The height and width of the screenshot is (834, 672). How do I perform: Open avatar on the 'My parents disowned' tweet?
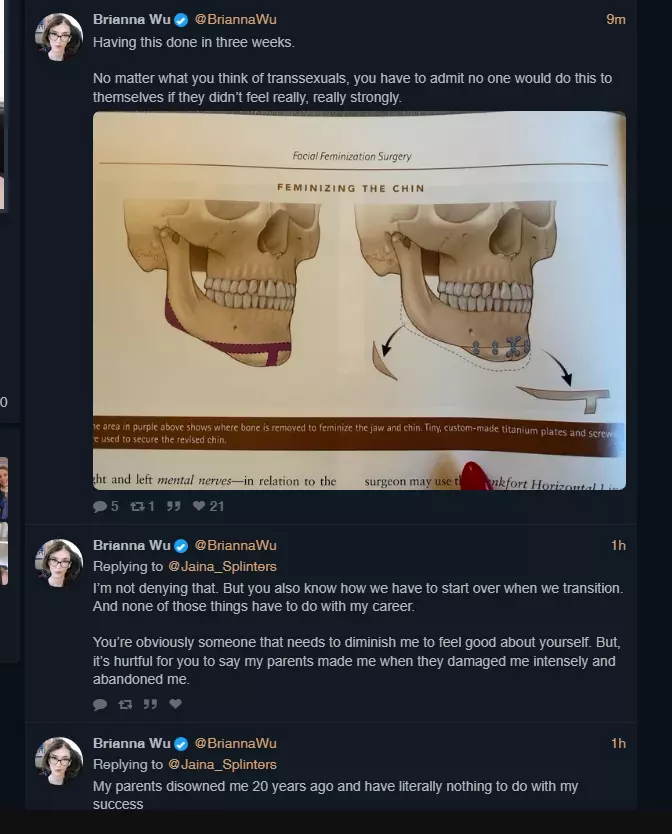(59, 761)
